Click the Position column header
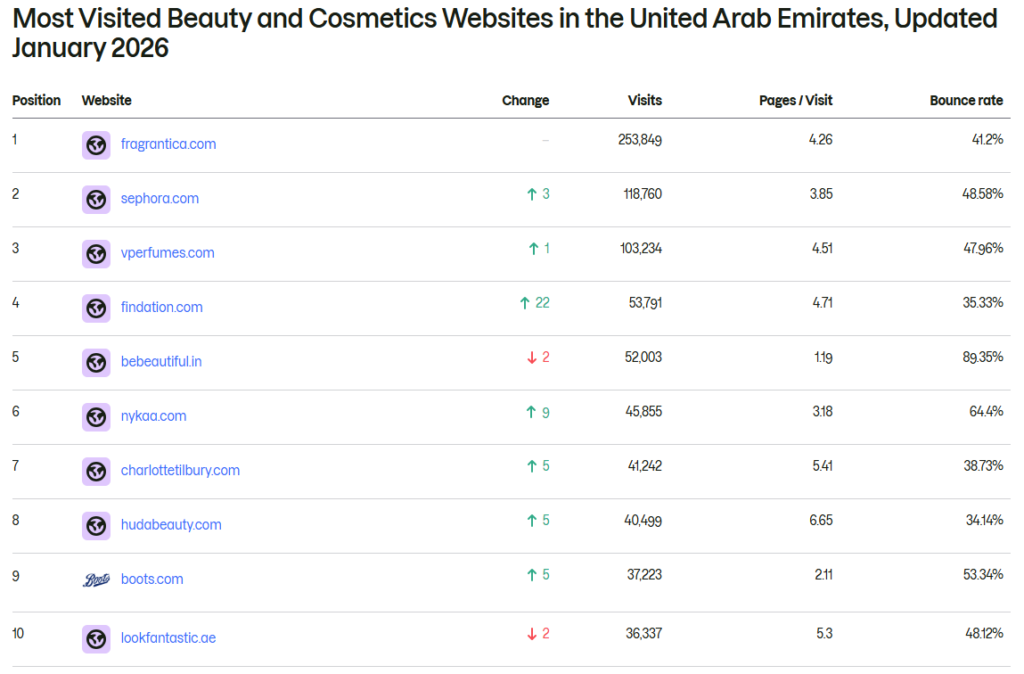This screenshot has height=674, width=1024. [37, 100]
